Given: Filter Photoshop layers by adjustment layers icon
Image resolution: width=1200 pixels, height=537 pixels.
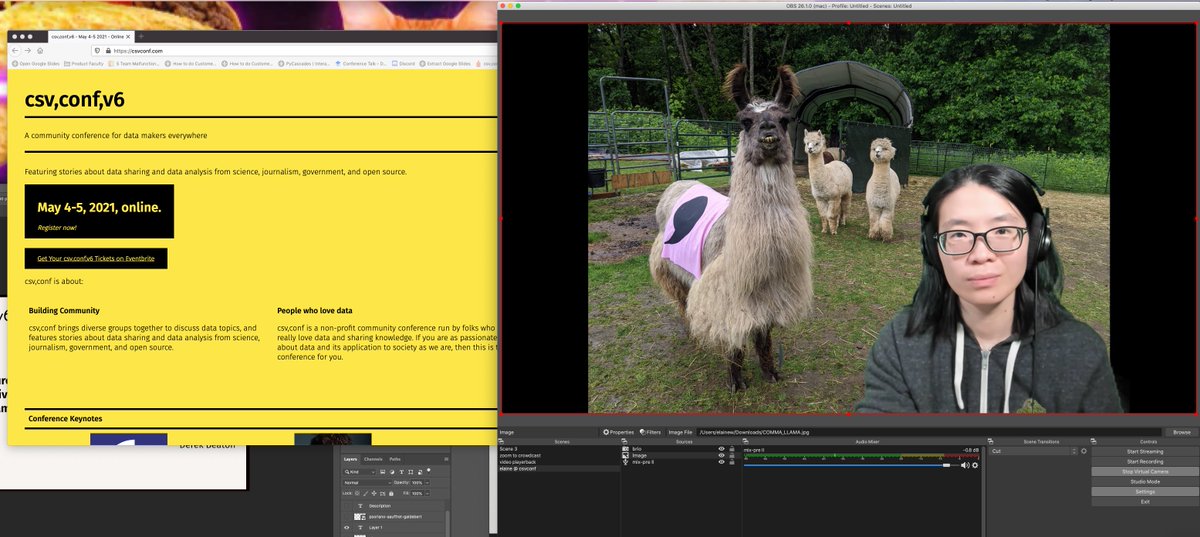Looking at the screenshot, I should (392, 472).
